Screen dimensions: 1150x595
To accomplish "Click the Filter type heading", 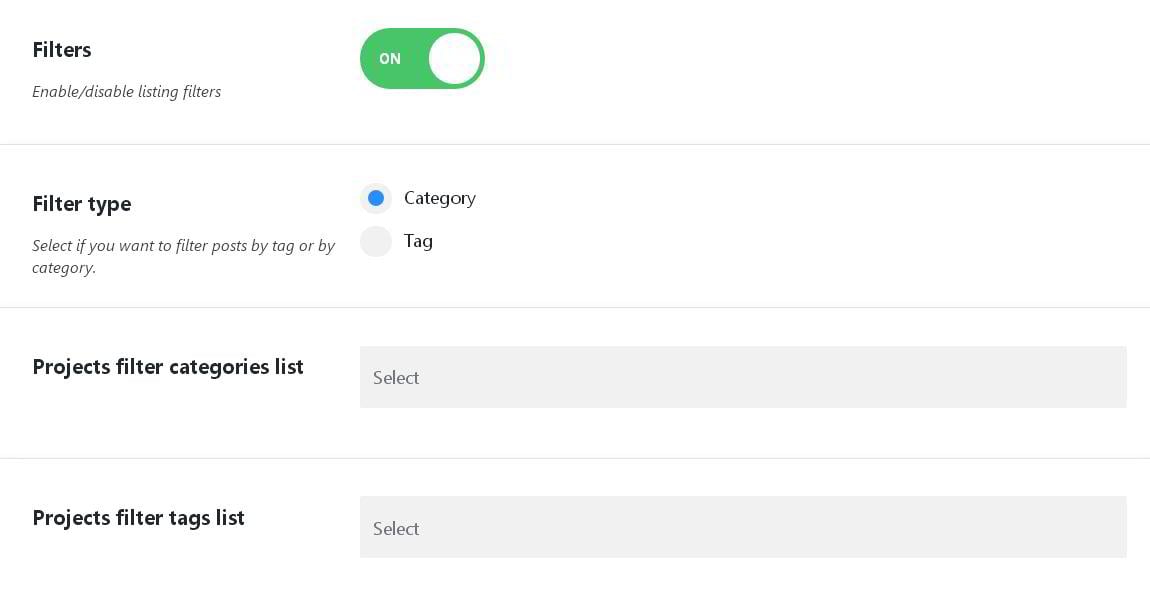I will point(82,204).
